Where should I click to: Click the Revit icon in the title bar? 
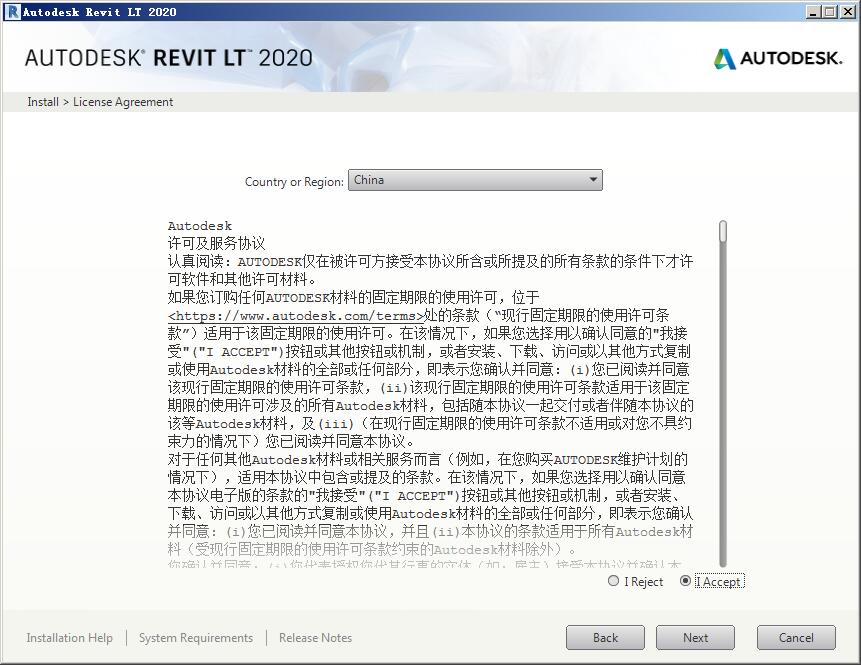tap(12, 12)
